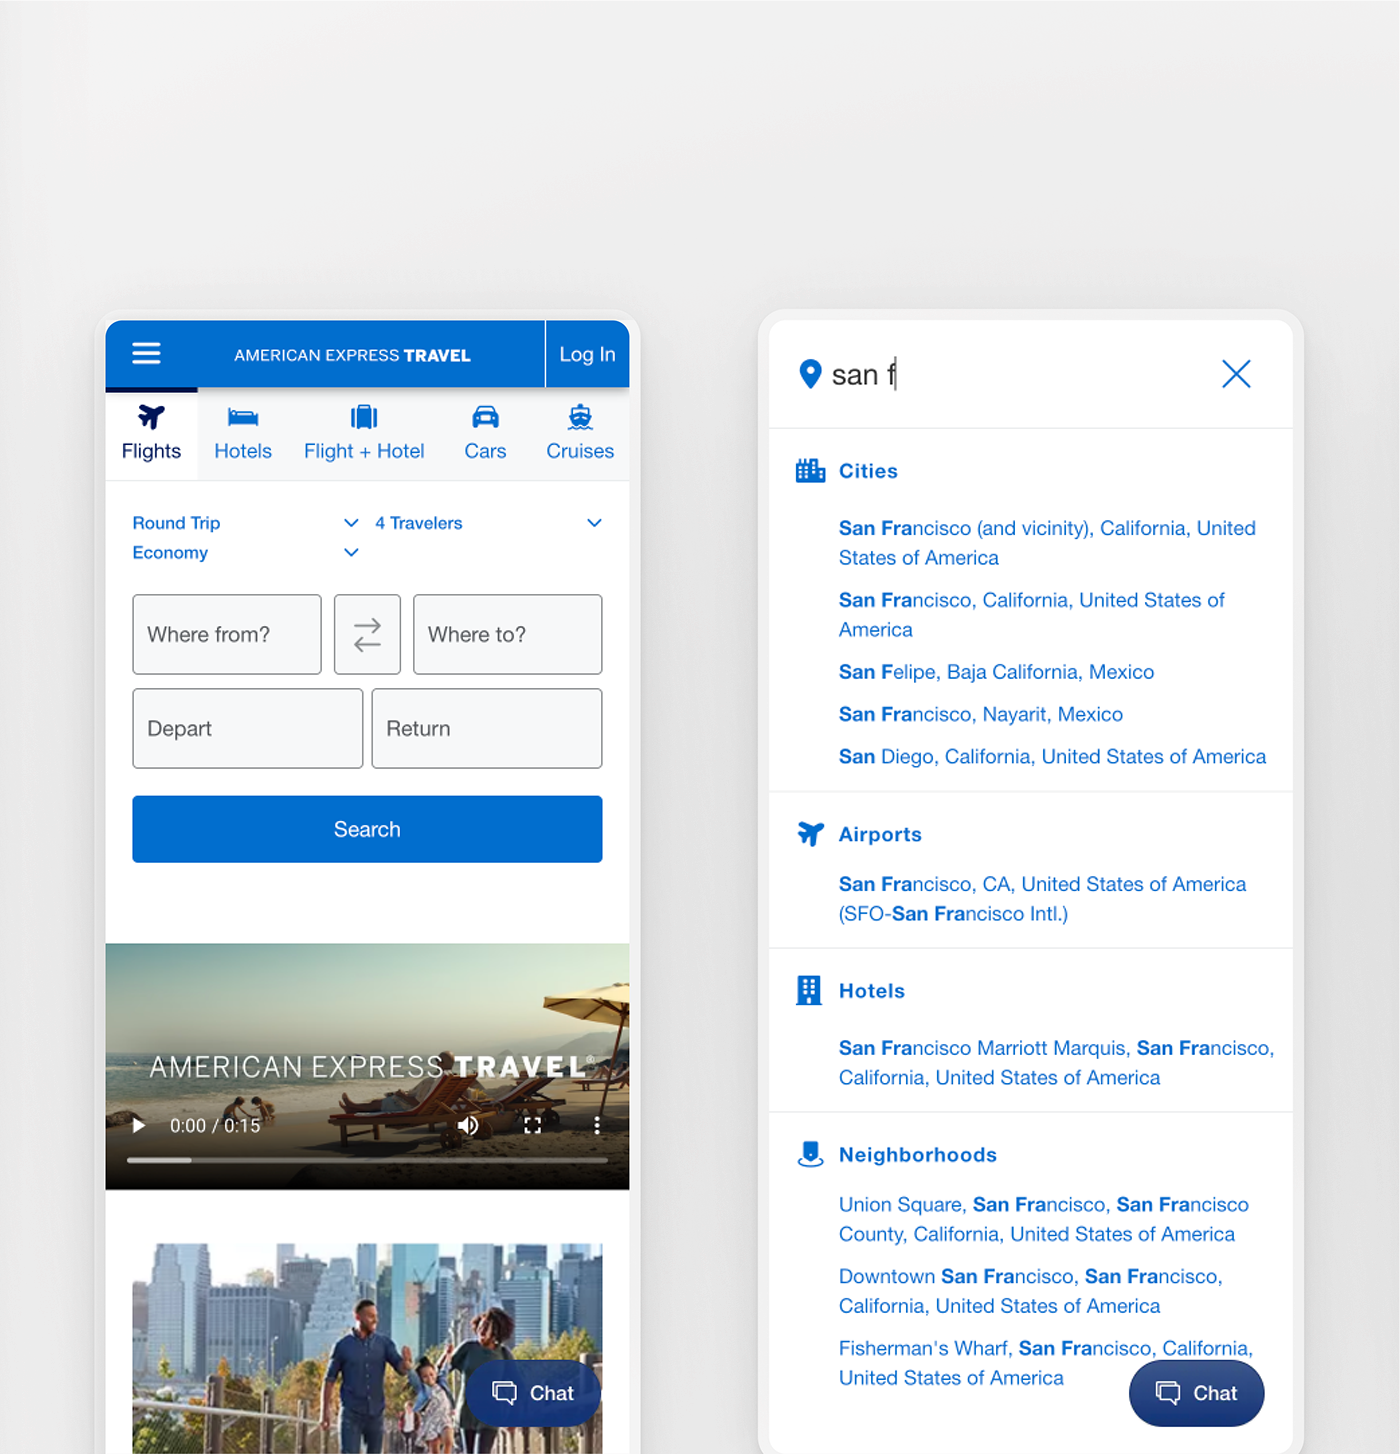1400x1454 pixels.
Task: Open the Flight + Hotel tab
Action: (364, 433)
